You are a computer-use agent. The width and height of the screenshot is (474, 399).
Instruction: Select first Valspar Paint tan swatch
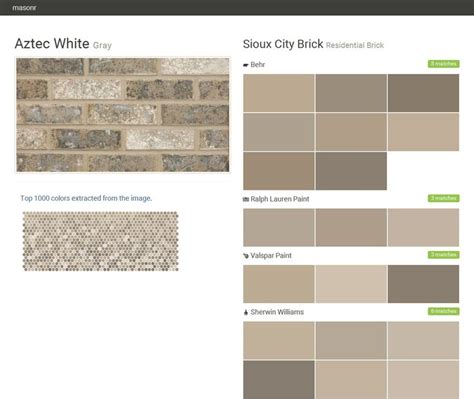pyautogui.click(x=279, y=284)
